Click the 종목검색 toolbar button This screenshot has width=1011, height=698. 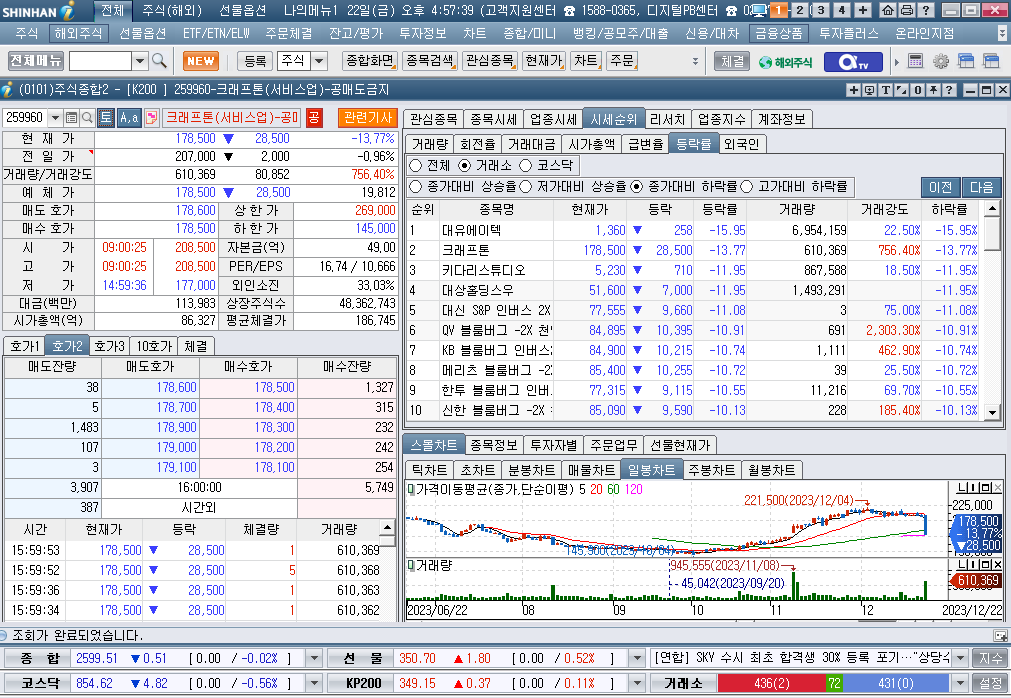(x=430, y=61)
